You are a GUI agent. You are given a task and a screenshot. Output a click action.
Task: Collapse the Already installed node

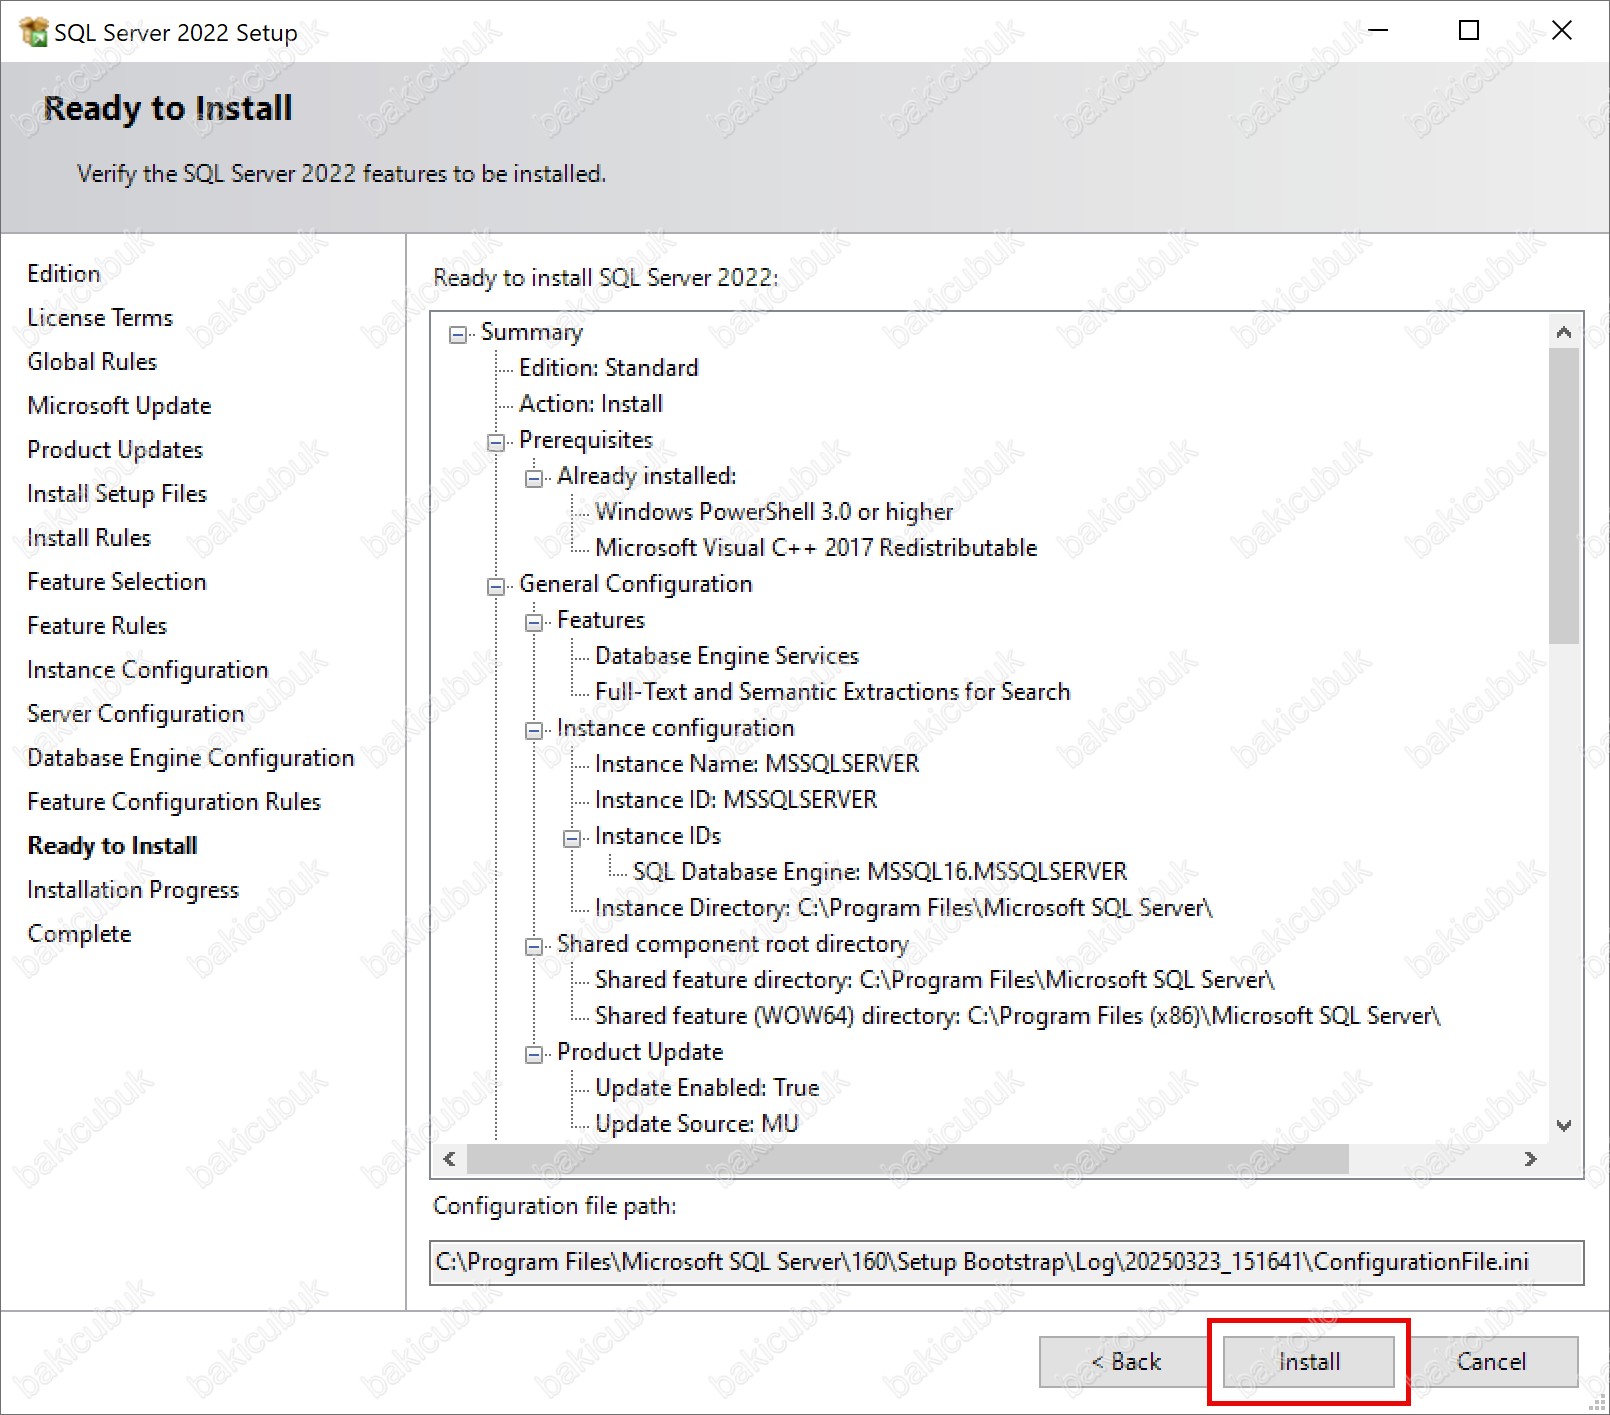(x=534, y=478)
